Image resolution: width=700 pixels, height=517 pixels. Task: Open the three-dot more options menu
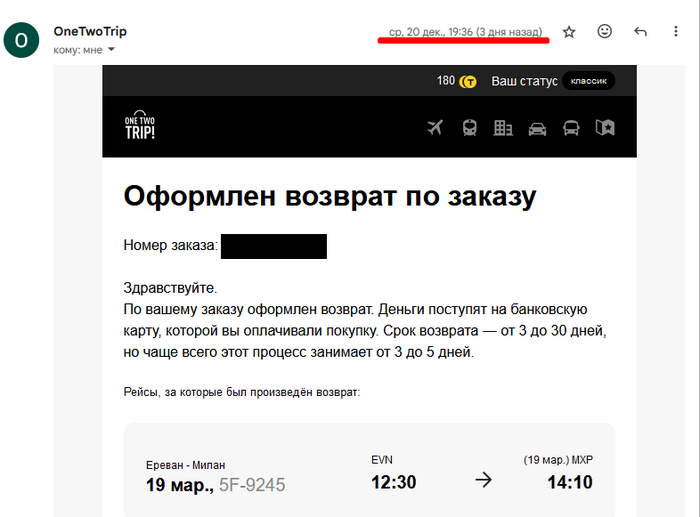click(x=675, y=31)
